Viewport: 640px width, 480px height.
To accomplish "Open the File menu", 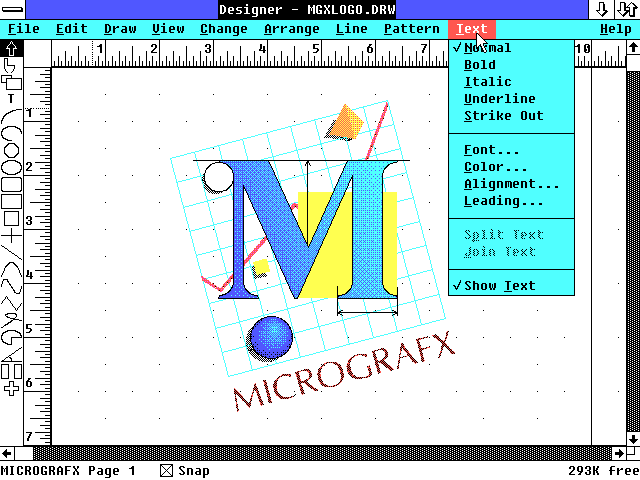I will click(x=24, y=29).
